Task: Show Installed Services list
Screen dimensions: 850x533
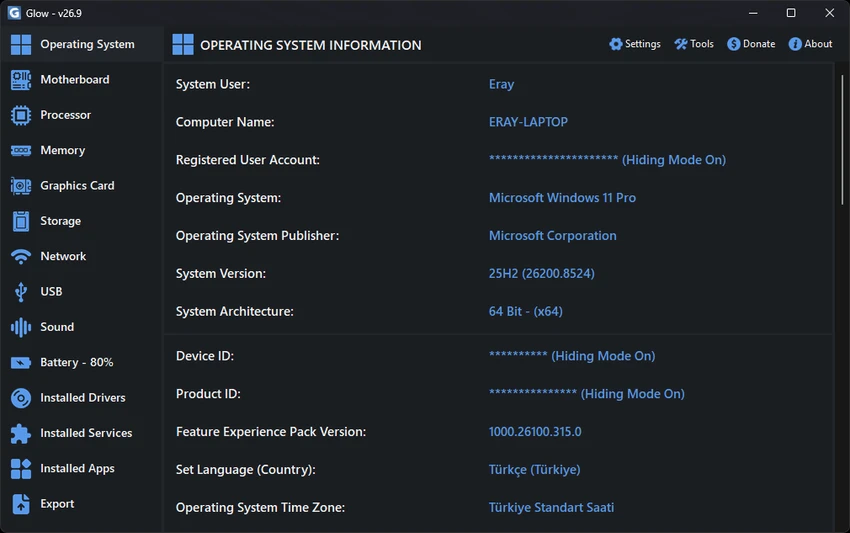Action: tap(81, 433)
